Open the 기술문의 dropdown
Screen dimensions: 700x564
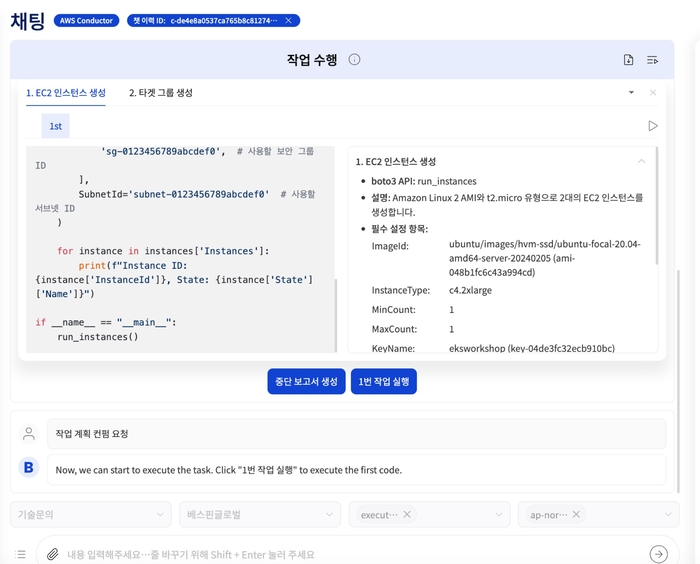coord(91,515)
